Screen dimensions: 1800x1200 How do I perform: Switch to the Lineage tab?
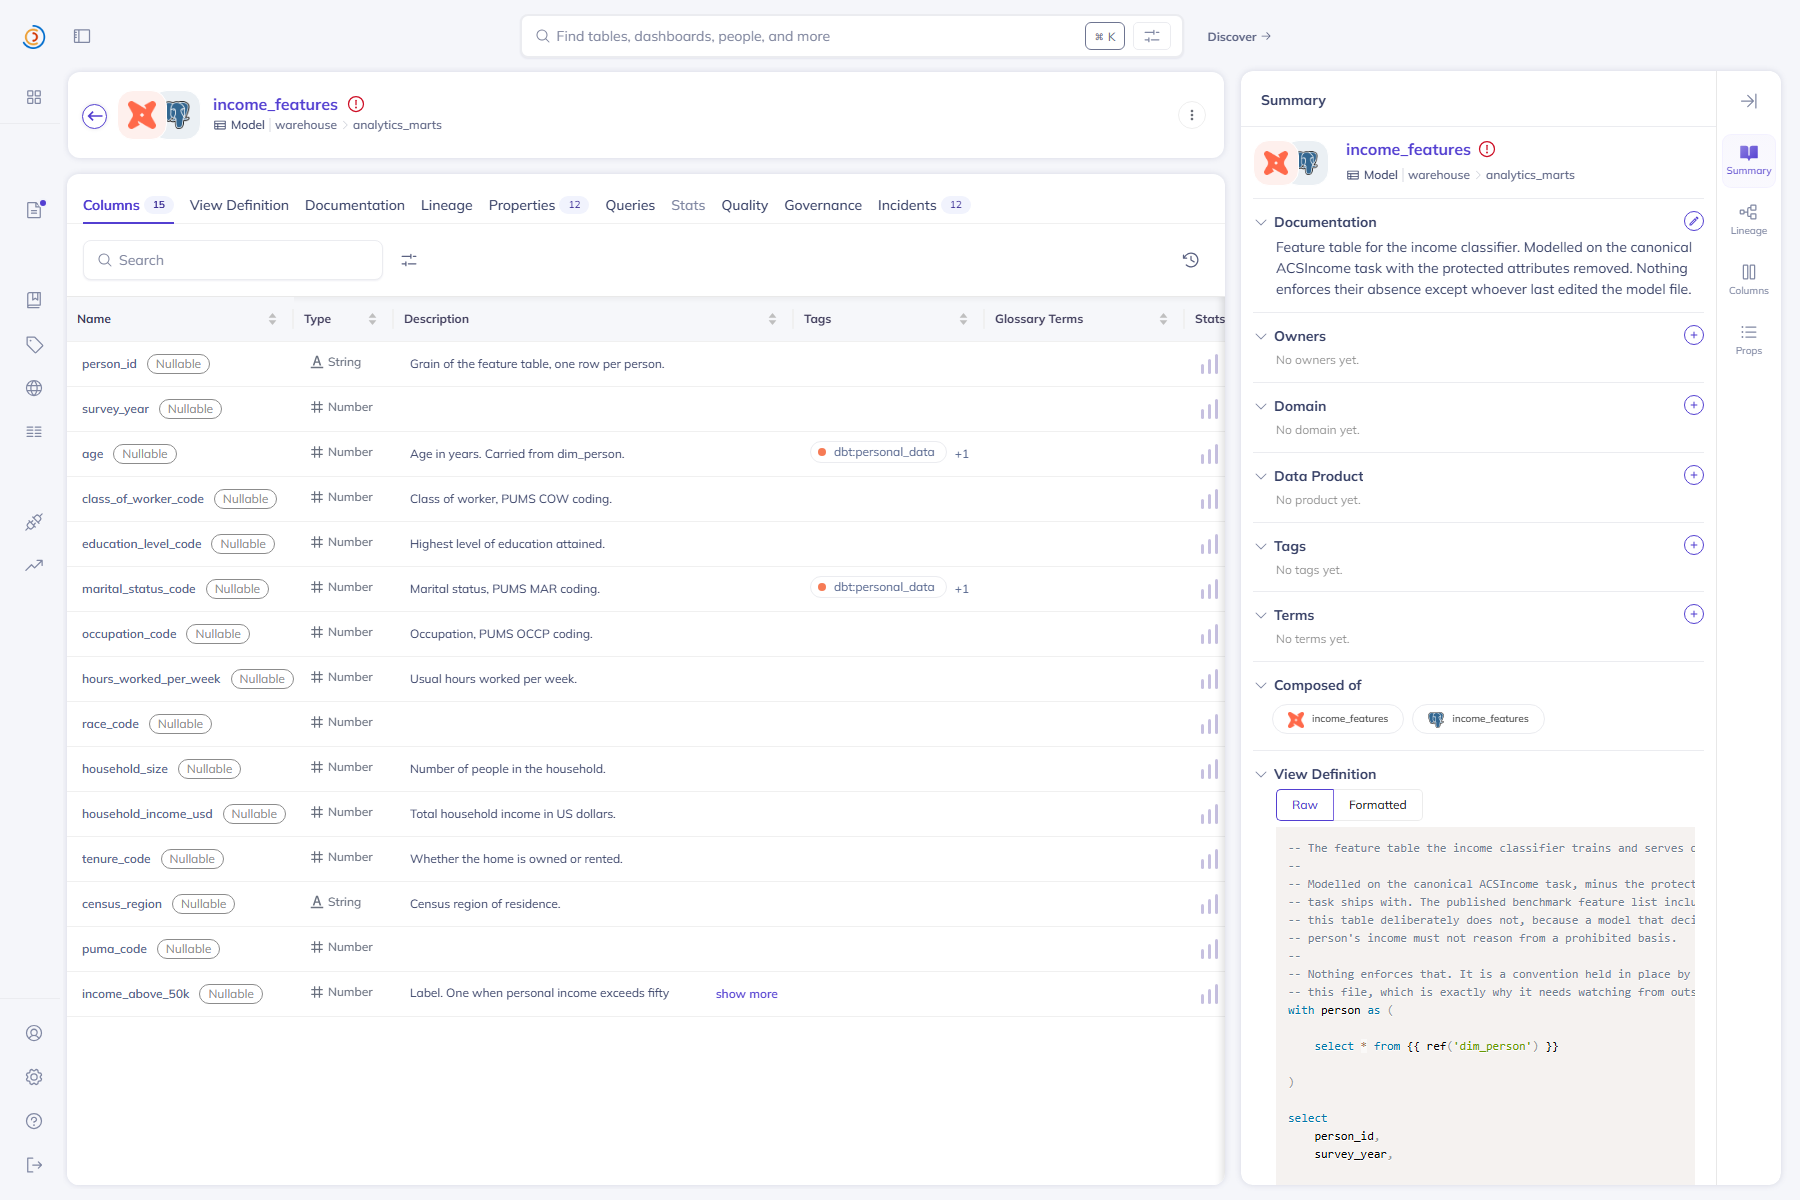(x=446, y=205)
